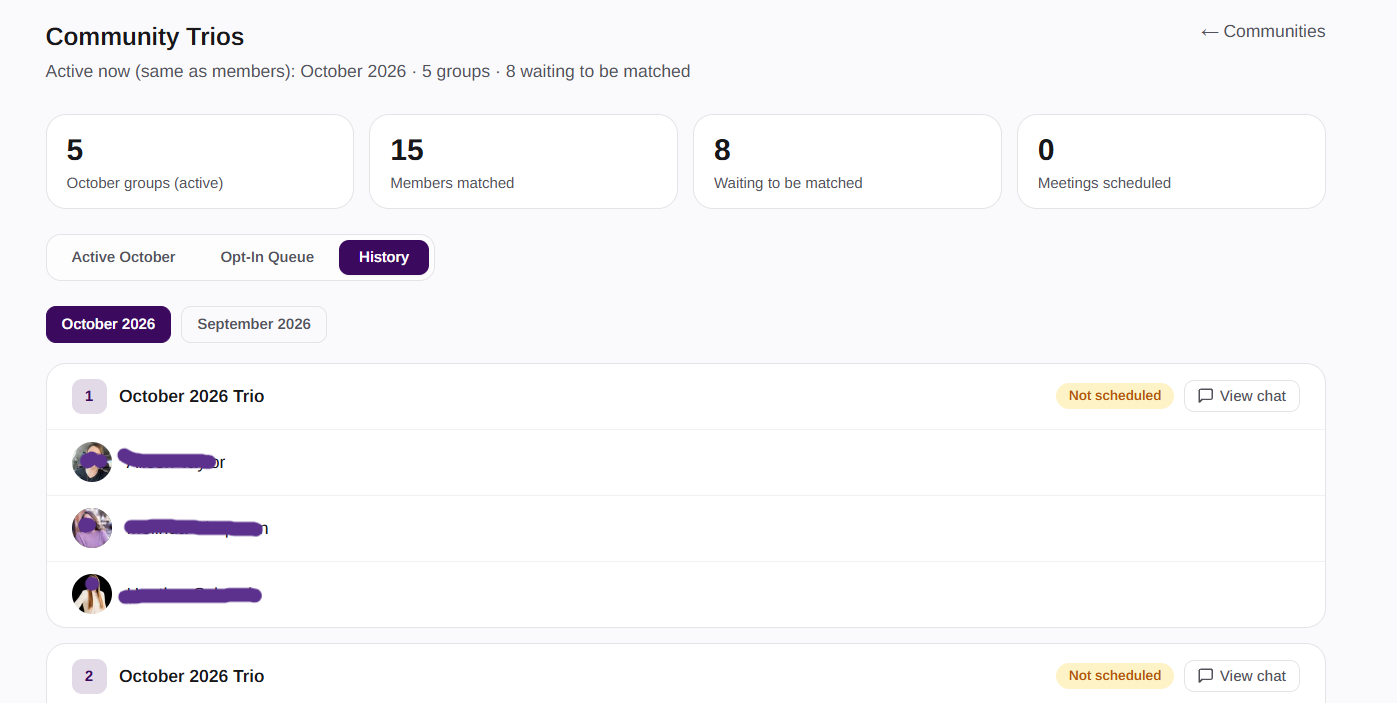This screenshot has height=703, width=1397.
Task: Open first member's avatar in trio 1
Action: point(92,462)
